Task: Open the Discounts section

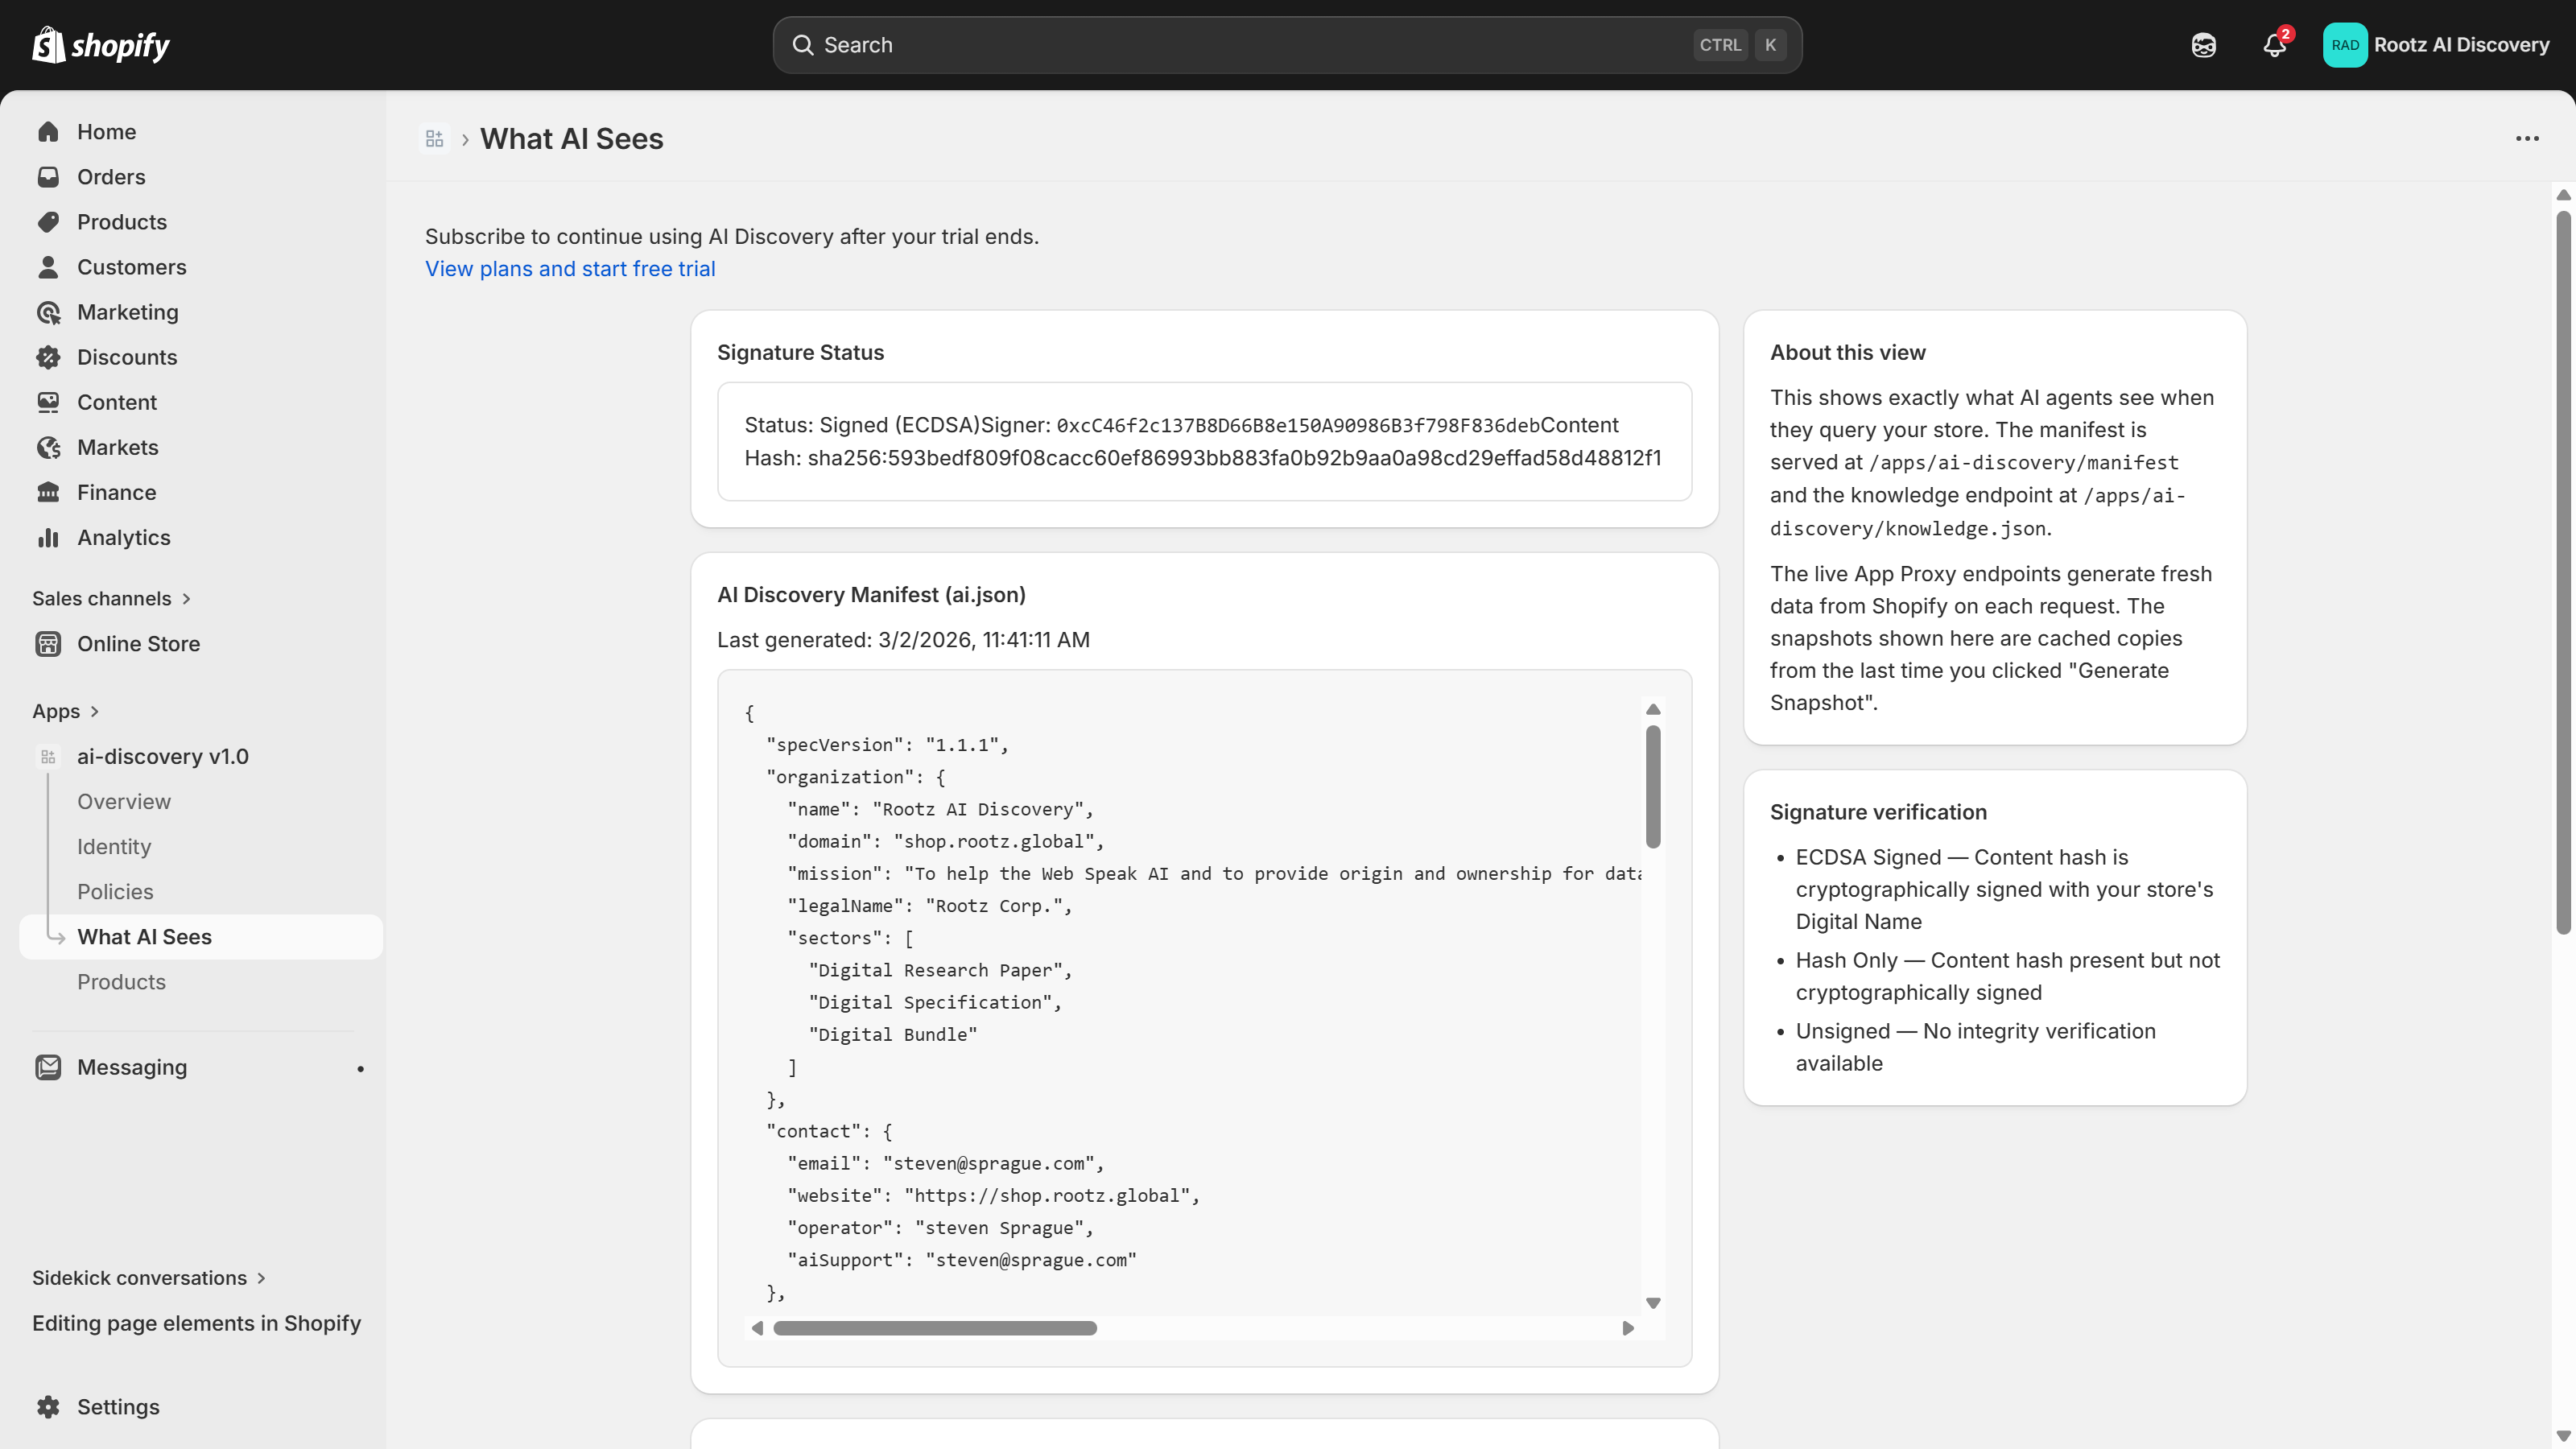Action: tap(128, 357)
